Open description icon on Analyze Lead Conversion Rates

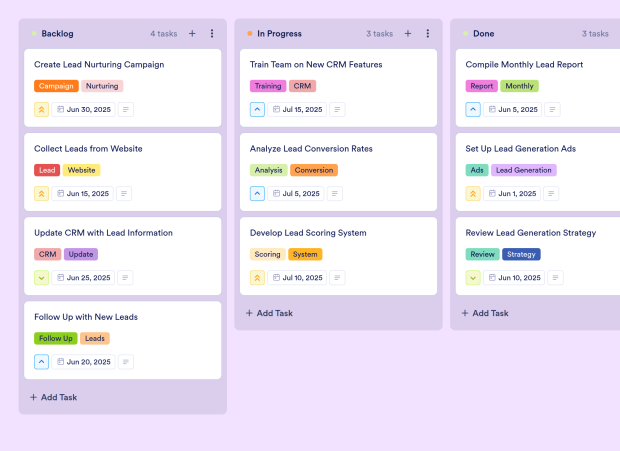tap(335, 194)
